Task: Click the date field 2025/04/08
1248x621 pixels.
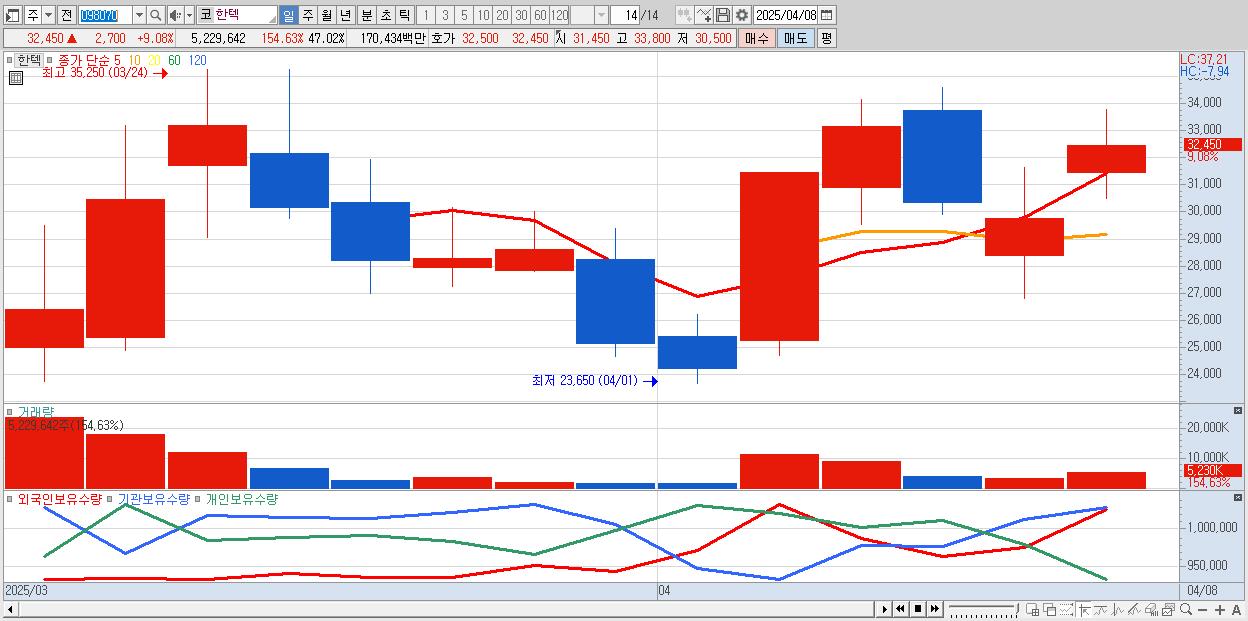Action: pos(785,15)
